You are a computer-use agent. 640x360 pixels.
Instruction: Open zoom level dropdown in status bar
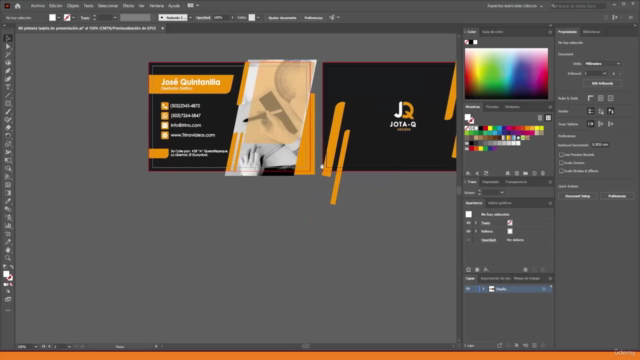pos(36,347)
